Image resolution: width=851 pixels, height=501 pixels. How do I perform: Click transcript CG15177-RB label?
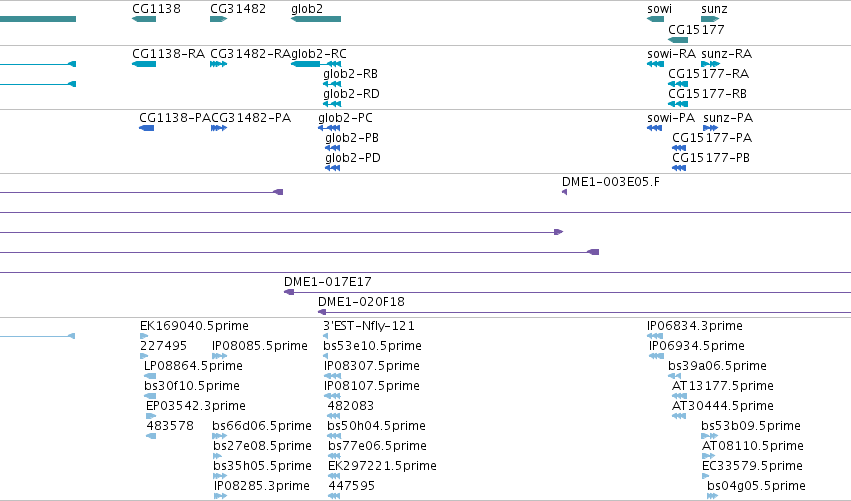click(707, 94)
